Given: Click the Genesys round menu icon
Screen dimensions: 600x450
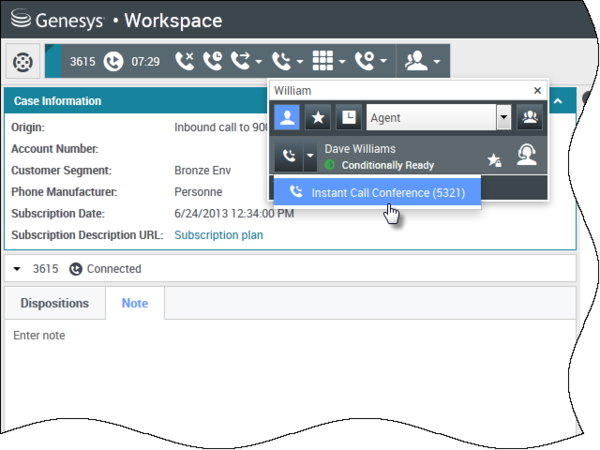Looking at the screenshot, I should click(22, 62).
